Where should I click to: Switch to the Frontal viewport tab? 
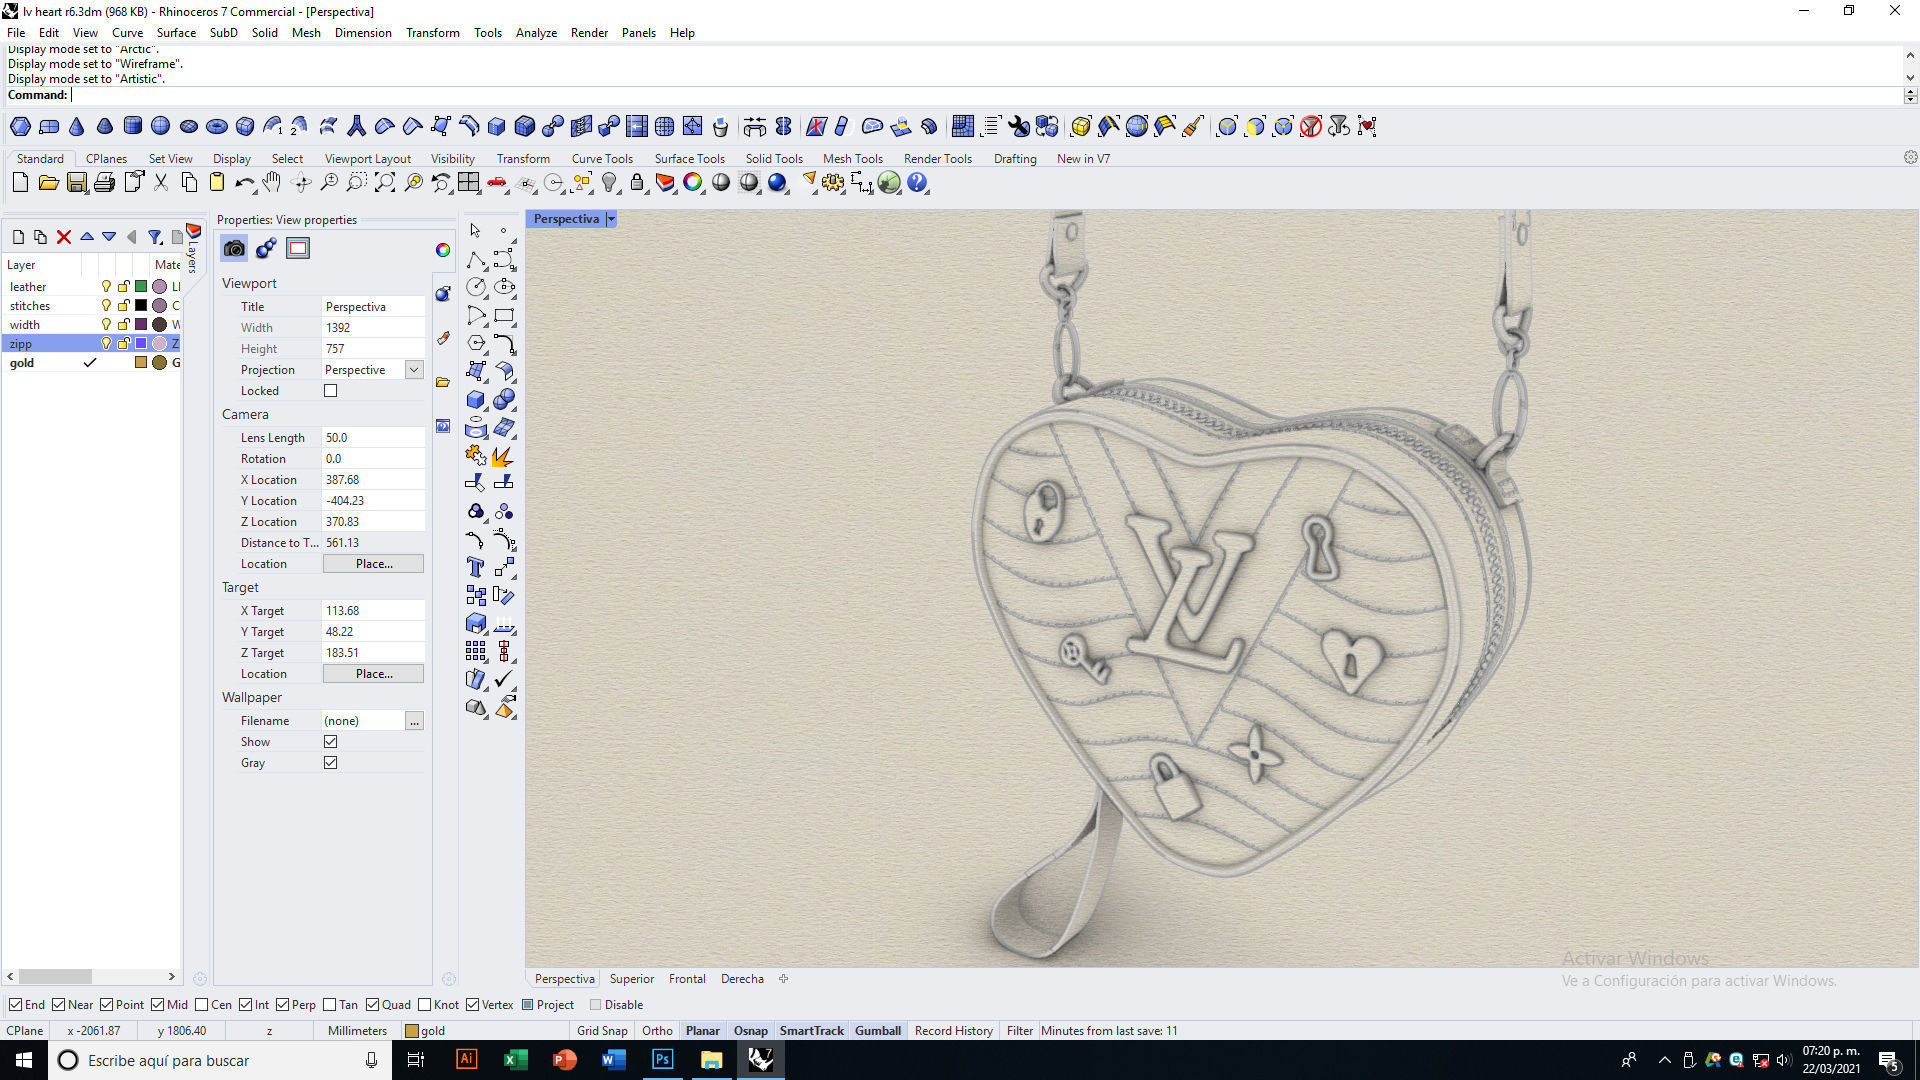(x=687, y=979)
